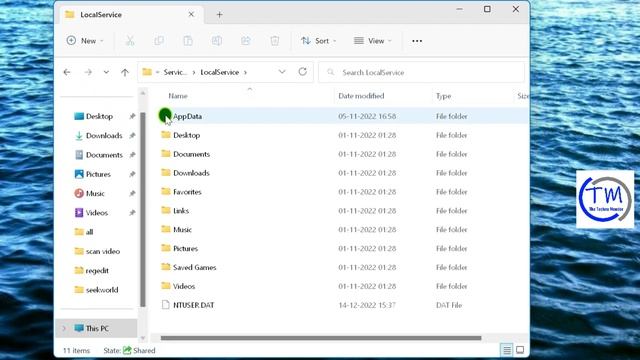The width and height of the screenshot is (640, 360).
Task: Click the 11 items status text
Action: point(76,350)
